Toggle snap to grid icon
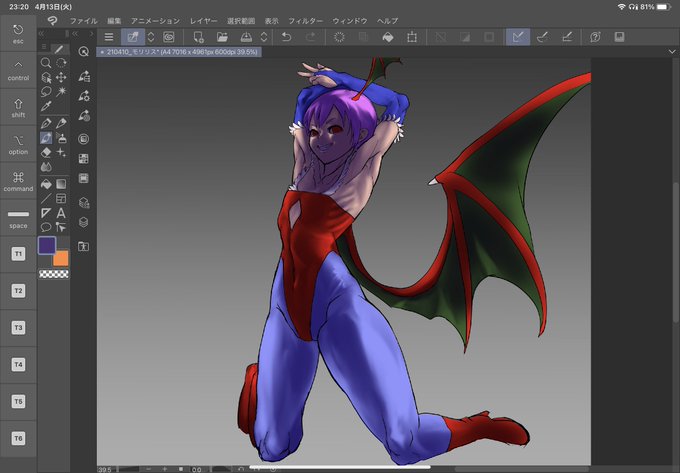Viewport: 680px width, 473px height. pyautogui.click(x=566, y=37)
